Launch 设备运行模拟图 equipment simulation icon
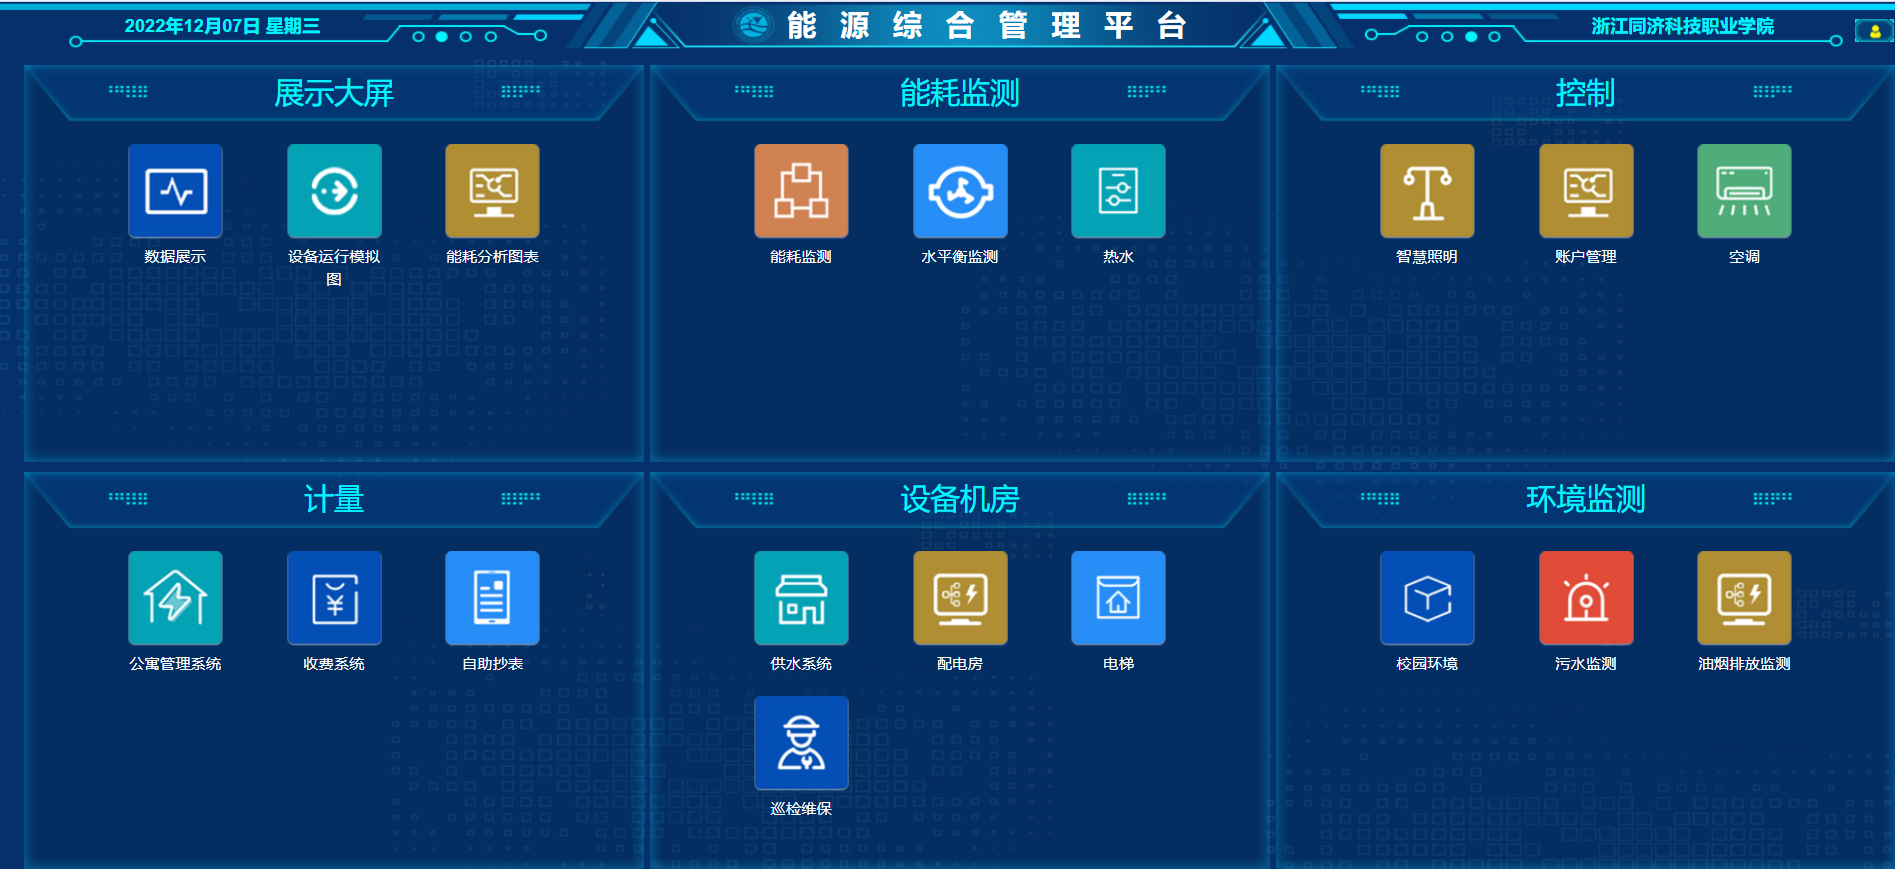The height and width of the screenshot is (869, 1895). tap(334, 191)
